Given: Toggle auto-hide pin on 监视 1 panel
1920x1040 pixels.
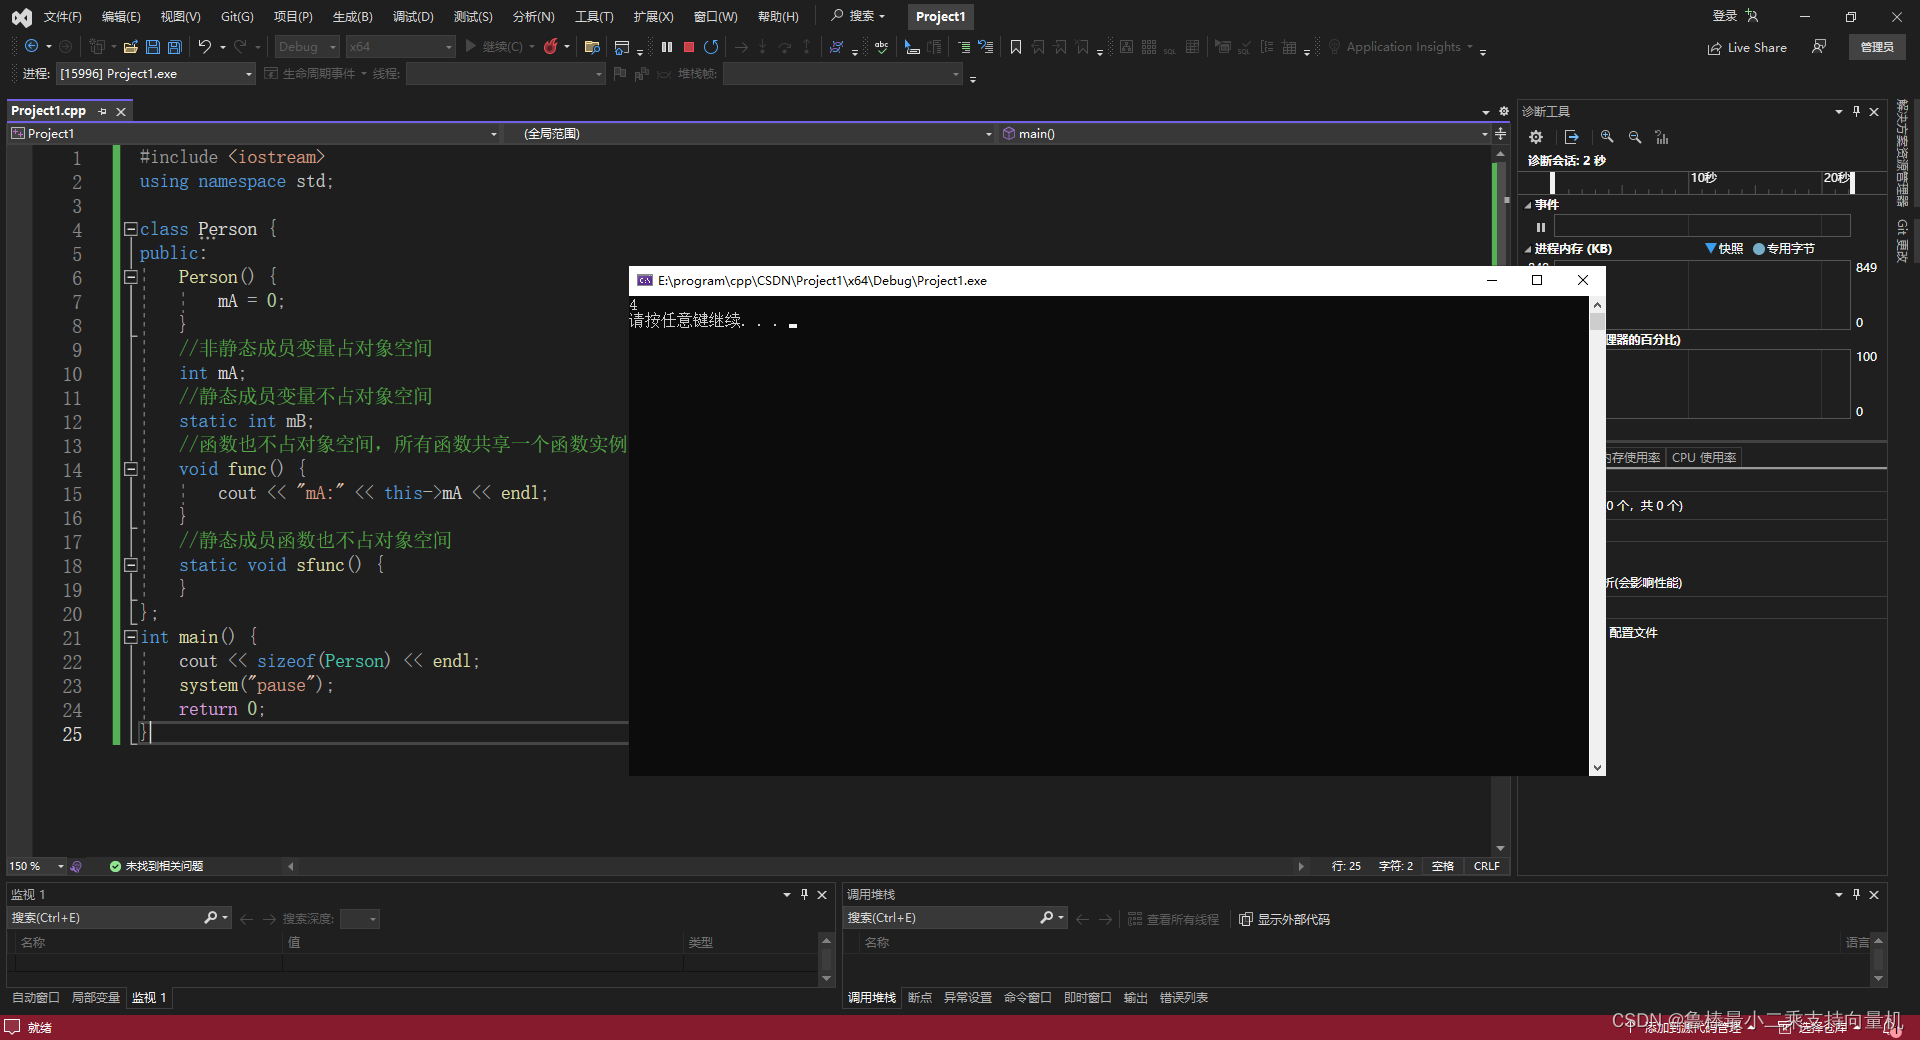Looking at the screenshot, I should 804,894.
